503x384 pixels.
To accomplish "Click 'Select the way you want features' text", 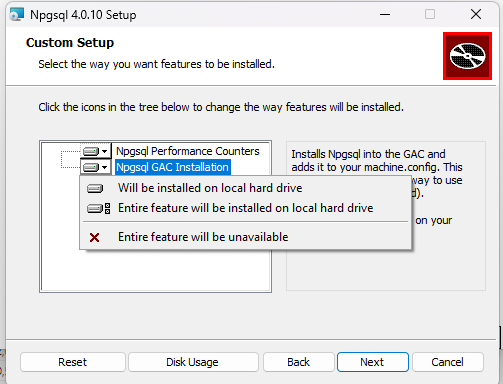I will click(x=156, y=64).
